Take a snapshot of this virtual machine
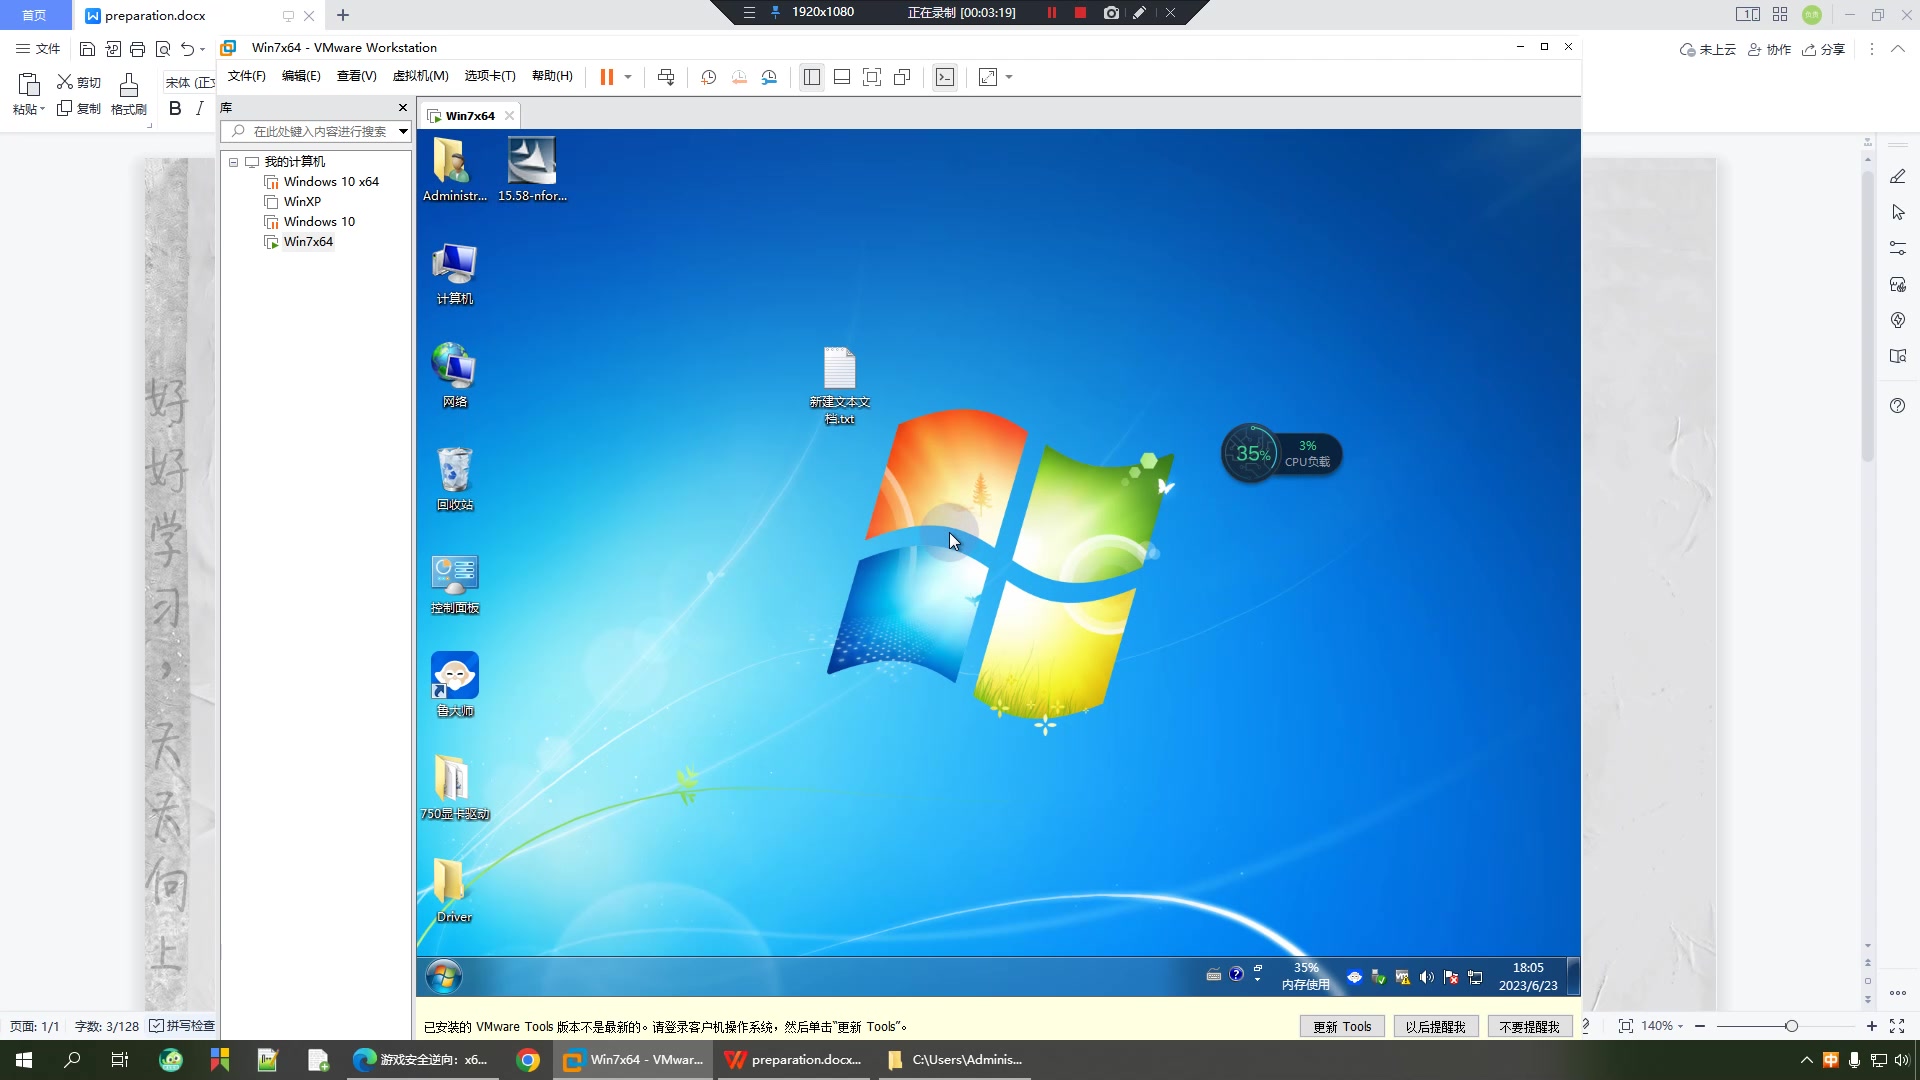Viewport: 1920px width, 1080px height. click(709, 77)
